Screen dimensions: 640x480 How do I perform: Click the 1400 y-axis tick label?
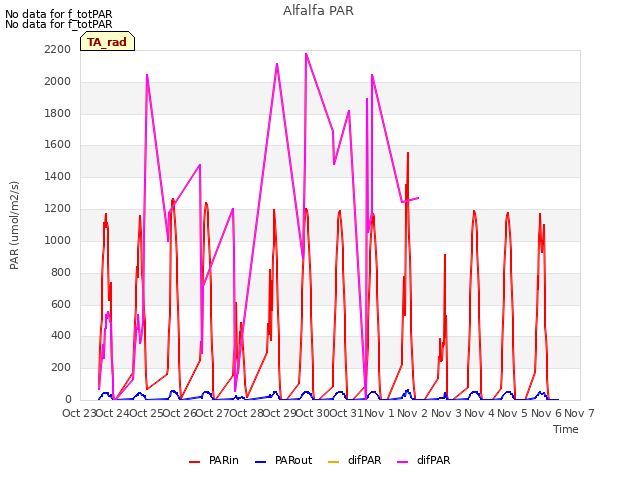coord(58,177)
